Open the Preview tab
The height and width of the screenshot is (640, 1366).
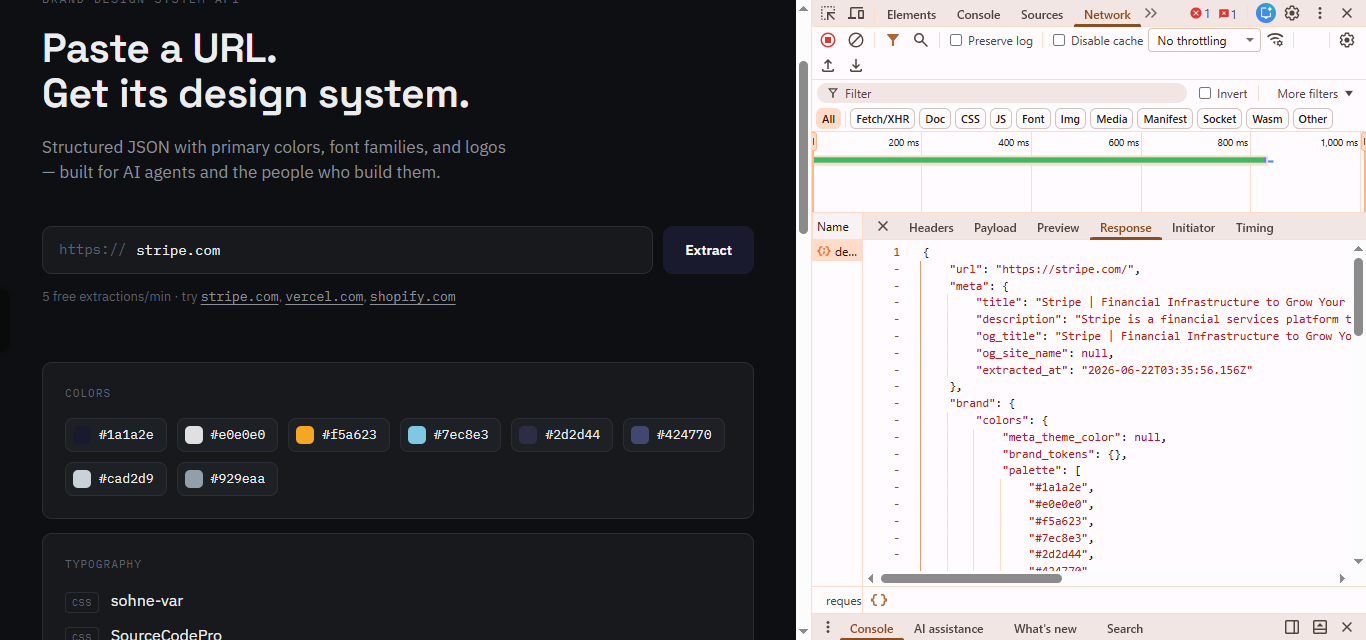click(1058, 227)
